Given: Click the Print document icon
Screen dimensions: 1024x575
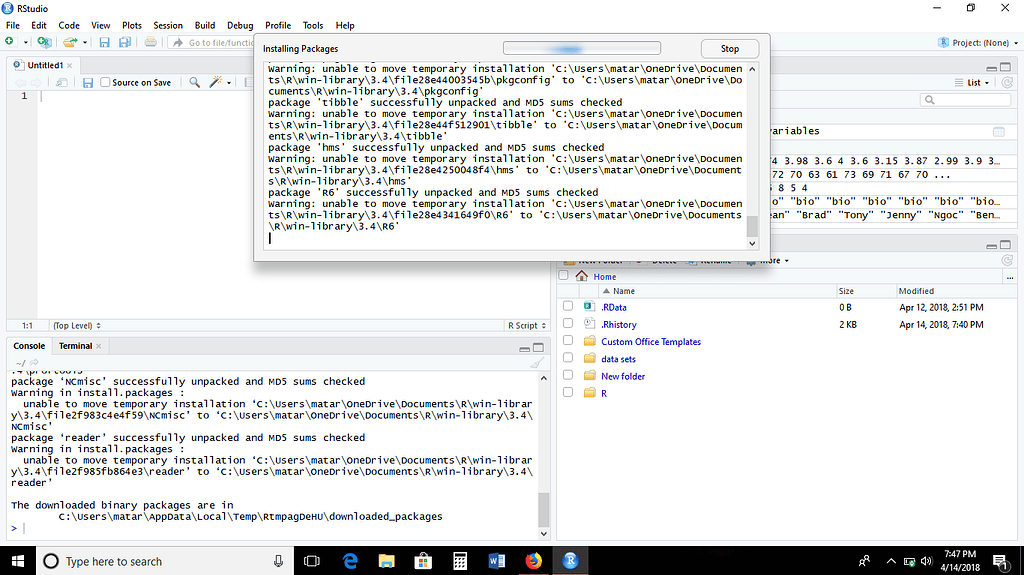Looking at the screenshot, I should (x=150, y=42).
